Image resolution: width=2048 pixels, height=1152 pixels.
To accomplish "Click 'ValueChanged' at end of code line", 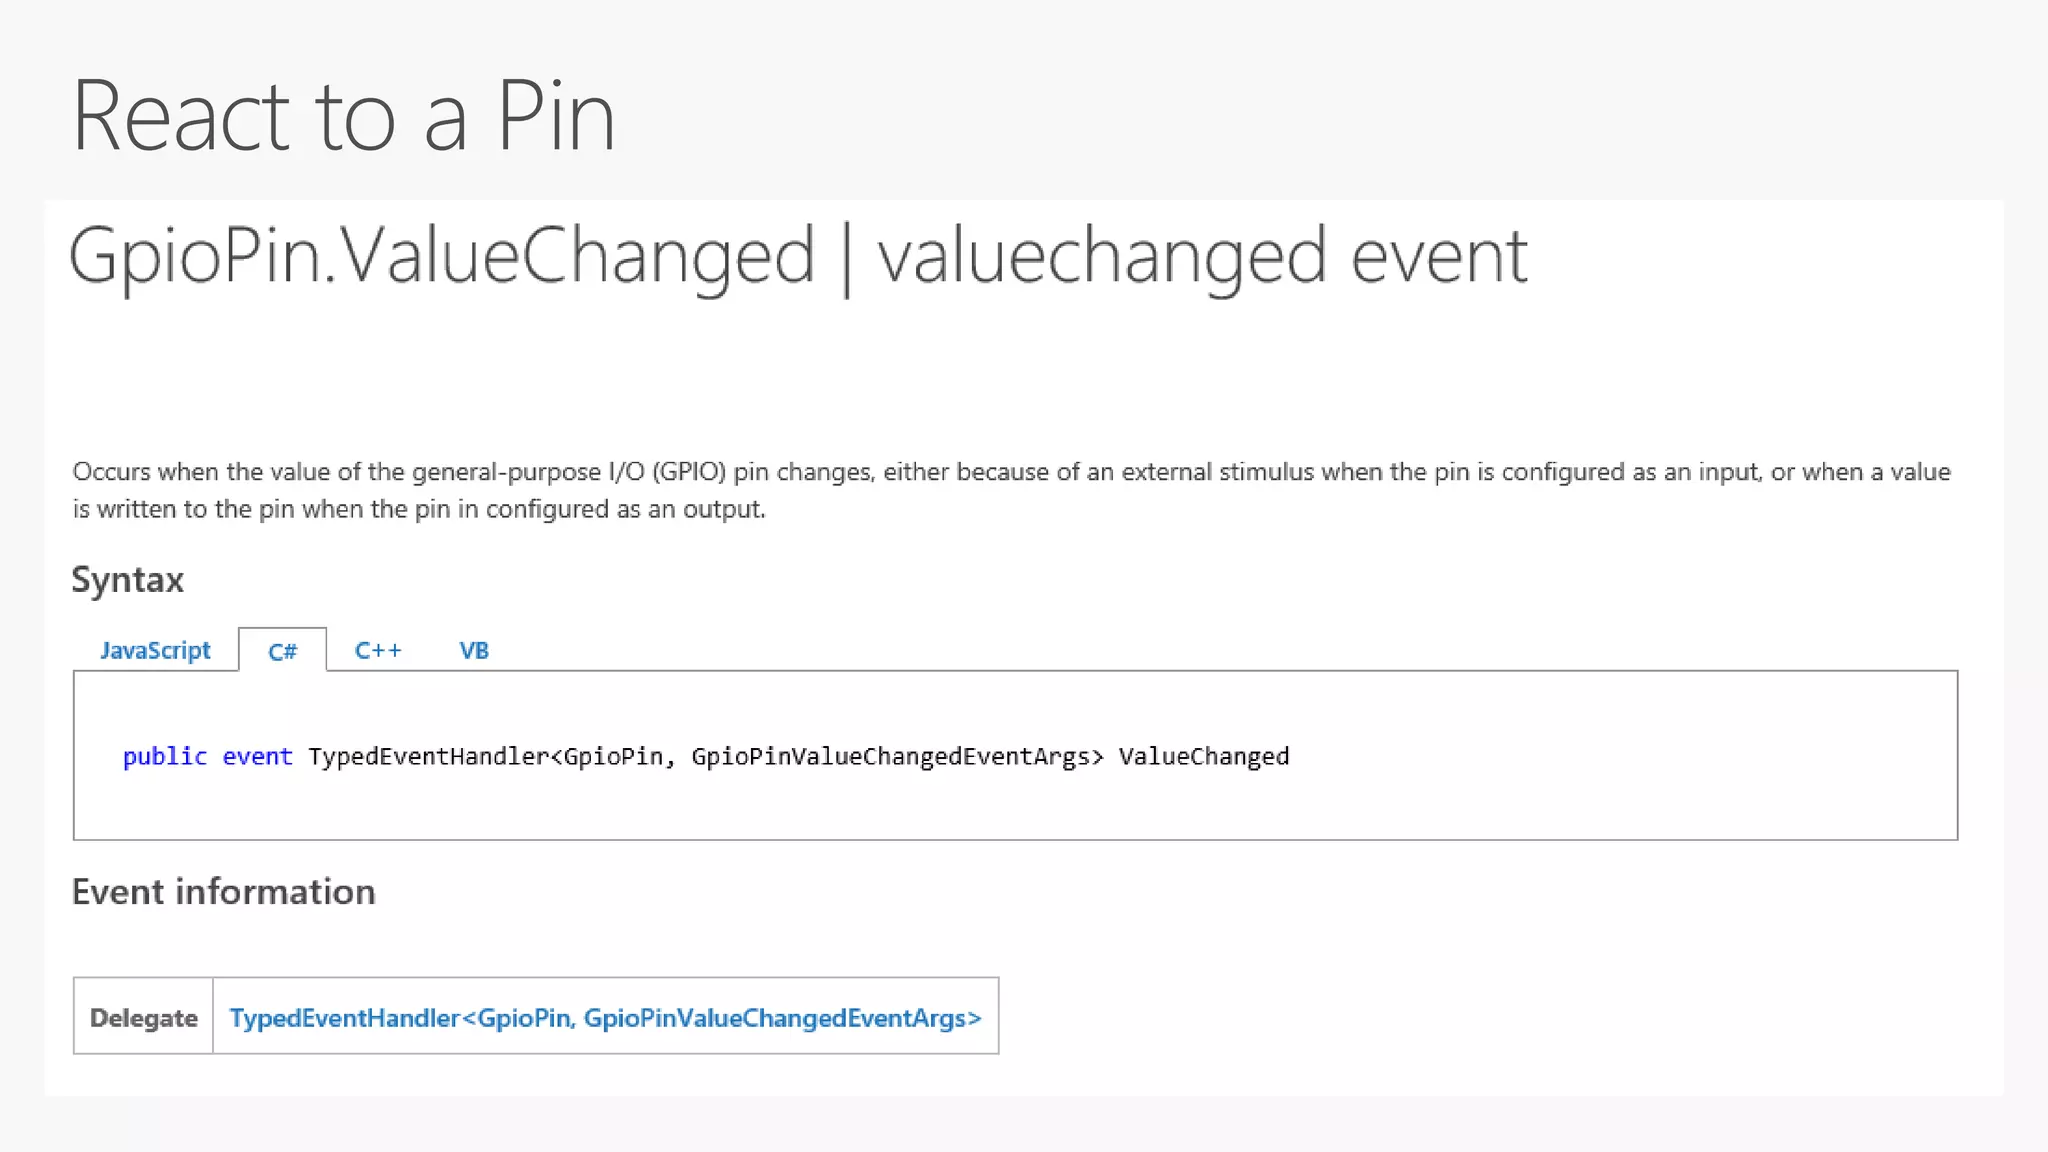I will tap(1203, 757).
